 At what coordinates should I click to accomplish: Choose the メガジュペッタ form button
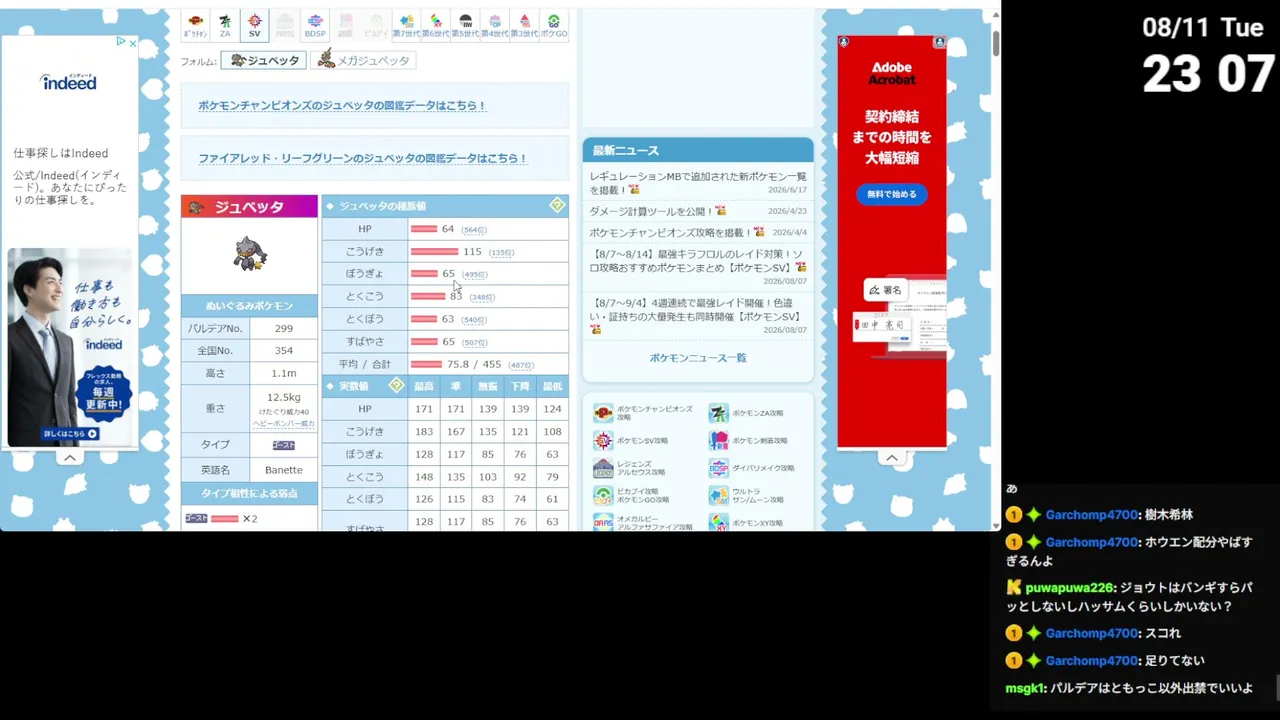click(363, 60)
